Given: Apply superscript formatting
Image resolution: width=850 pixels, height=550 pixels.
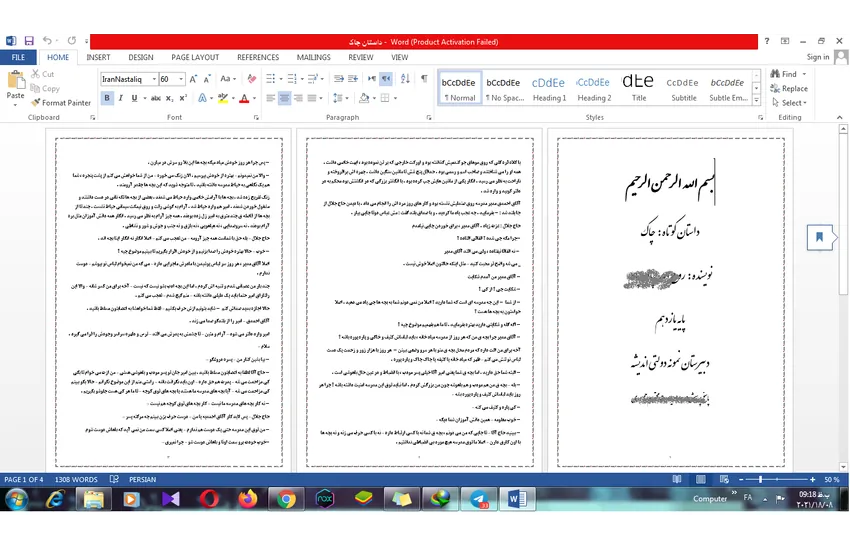Looking at the screenshot, I should coord(183,98).
